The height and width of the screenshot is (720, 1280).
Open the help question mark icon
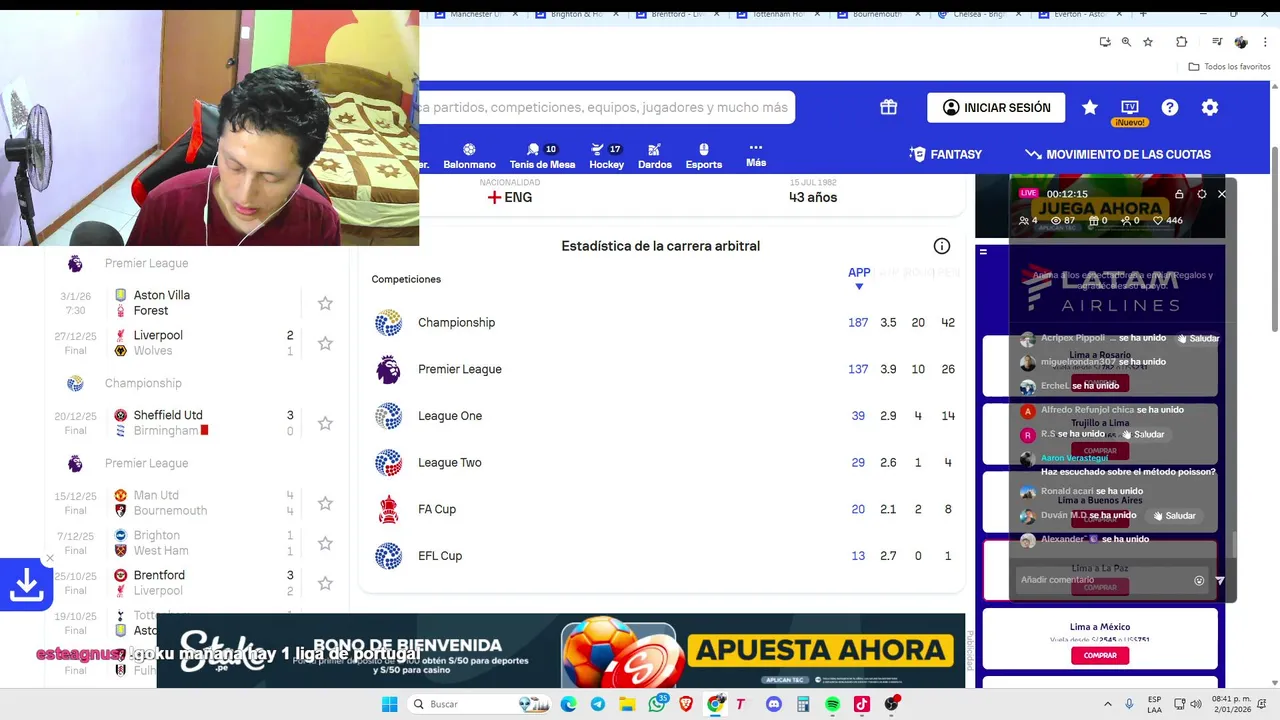click(1170, 107)
